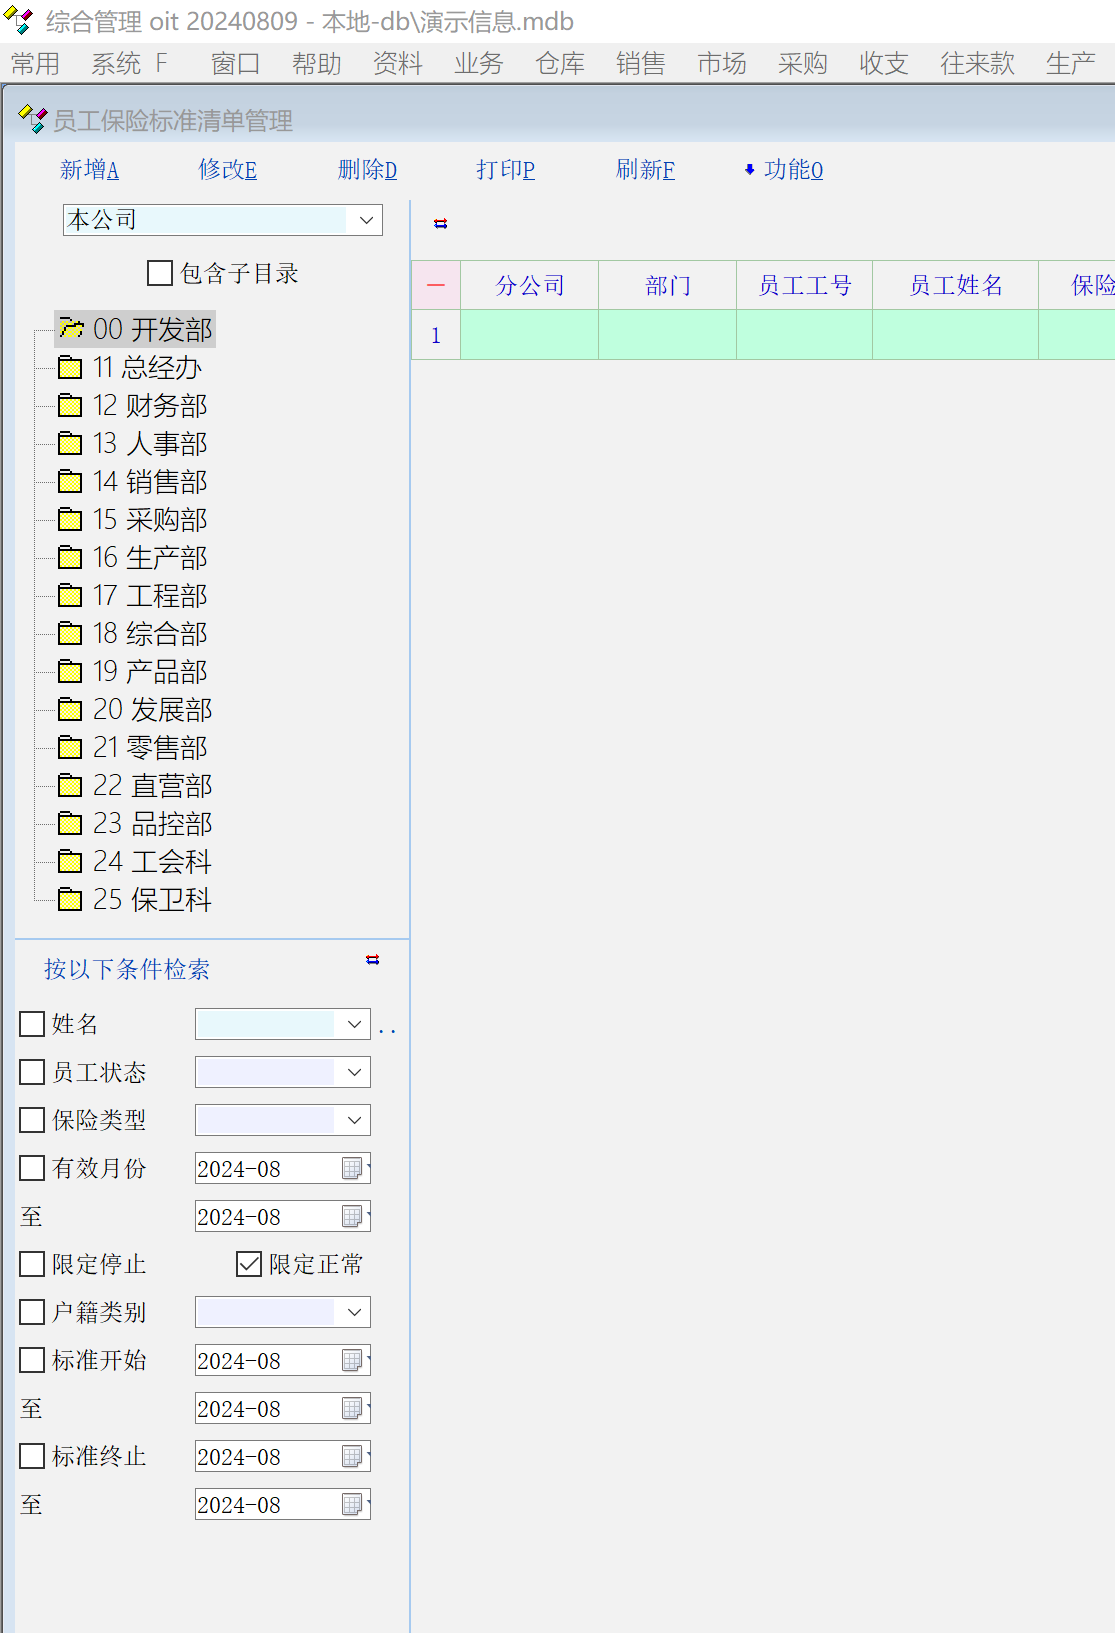
Task: Select the 14 销售部 department in tree
Action: tap(150, 482)
